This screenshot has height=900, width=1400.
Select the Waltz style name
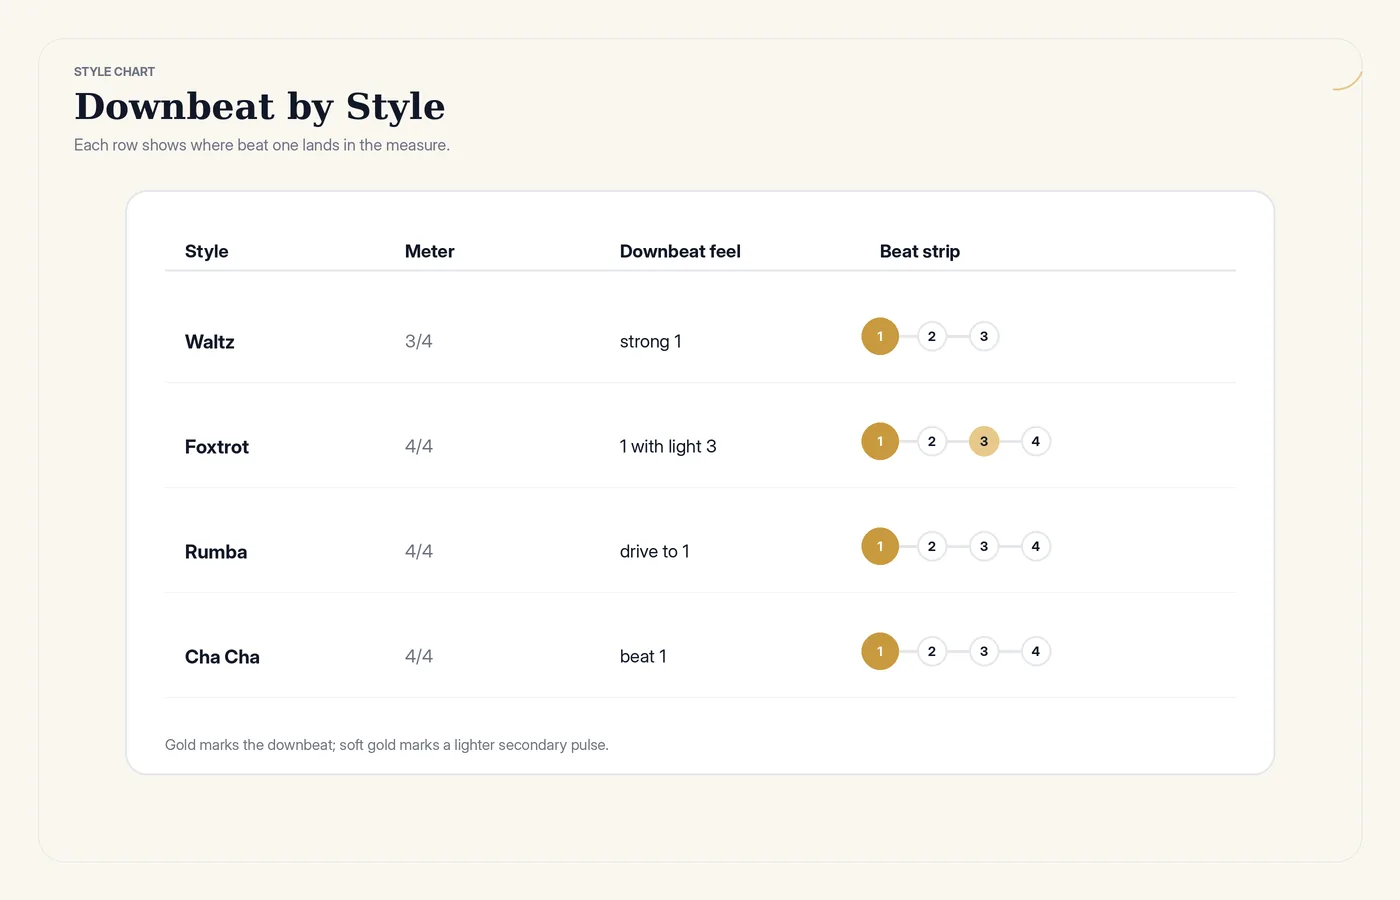point(210,342)
